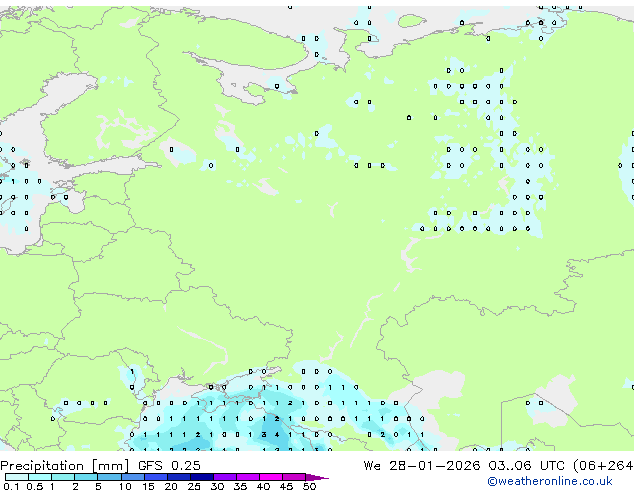
Task: Click the 1–2 mm legend color swatch
Action: [x=63, y=477]
